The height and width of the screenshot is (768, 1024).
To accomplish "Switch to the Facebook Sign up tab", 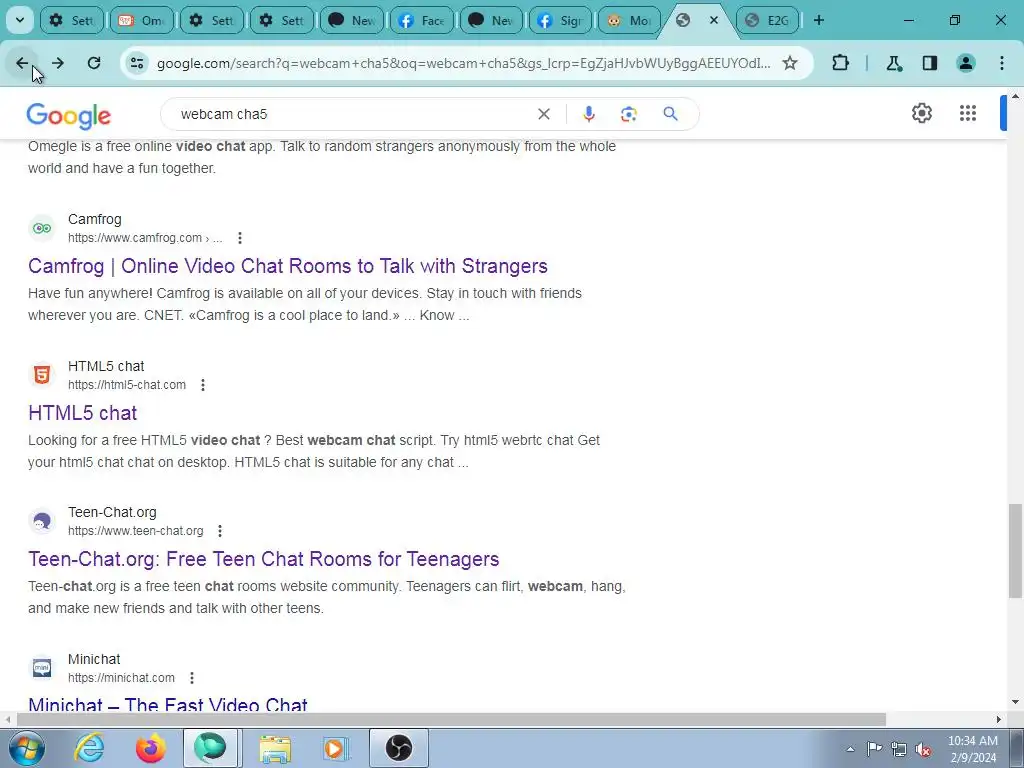I will [560, 20].
